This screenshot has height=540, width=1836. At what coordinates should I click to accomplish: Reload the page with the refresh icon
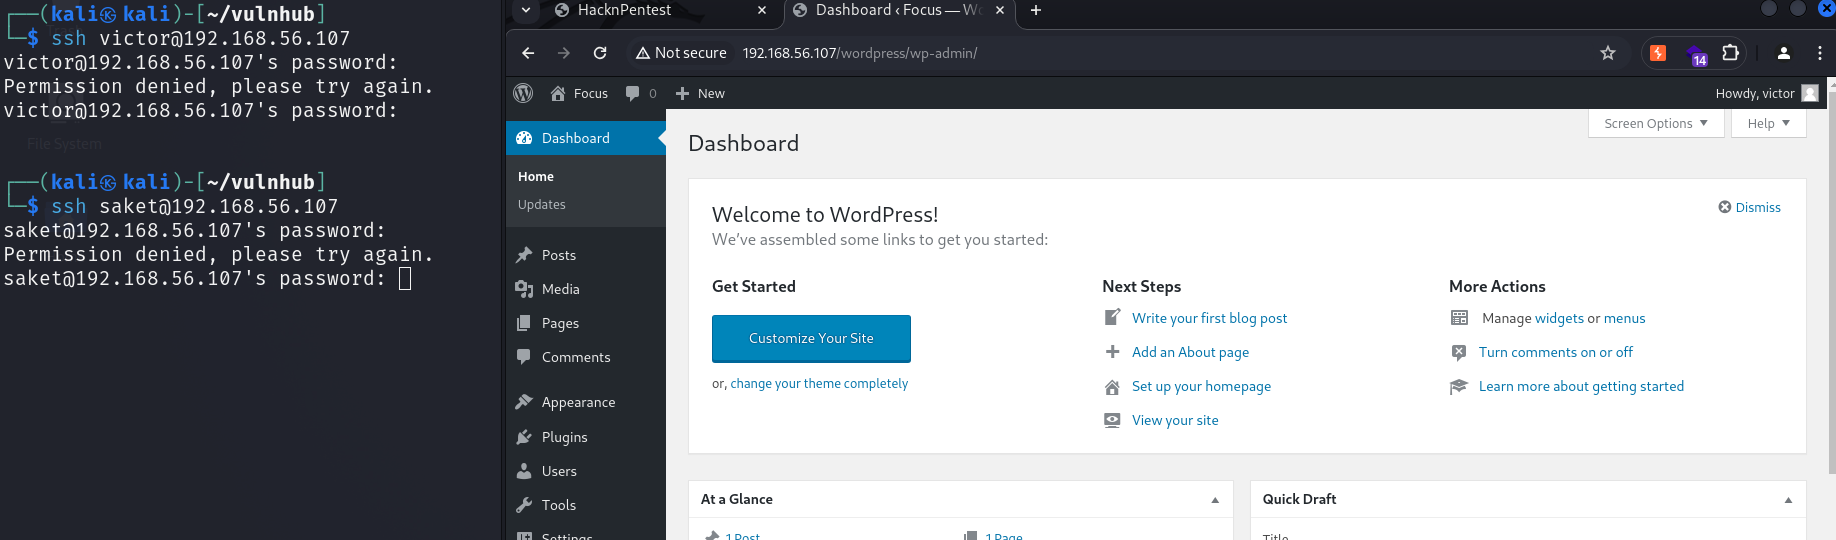(600, 53)
